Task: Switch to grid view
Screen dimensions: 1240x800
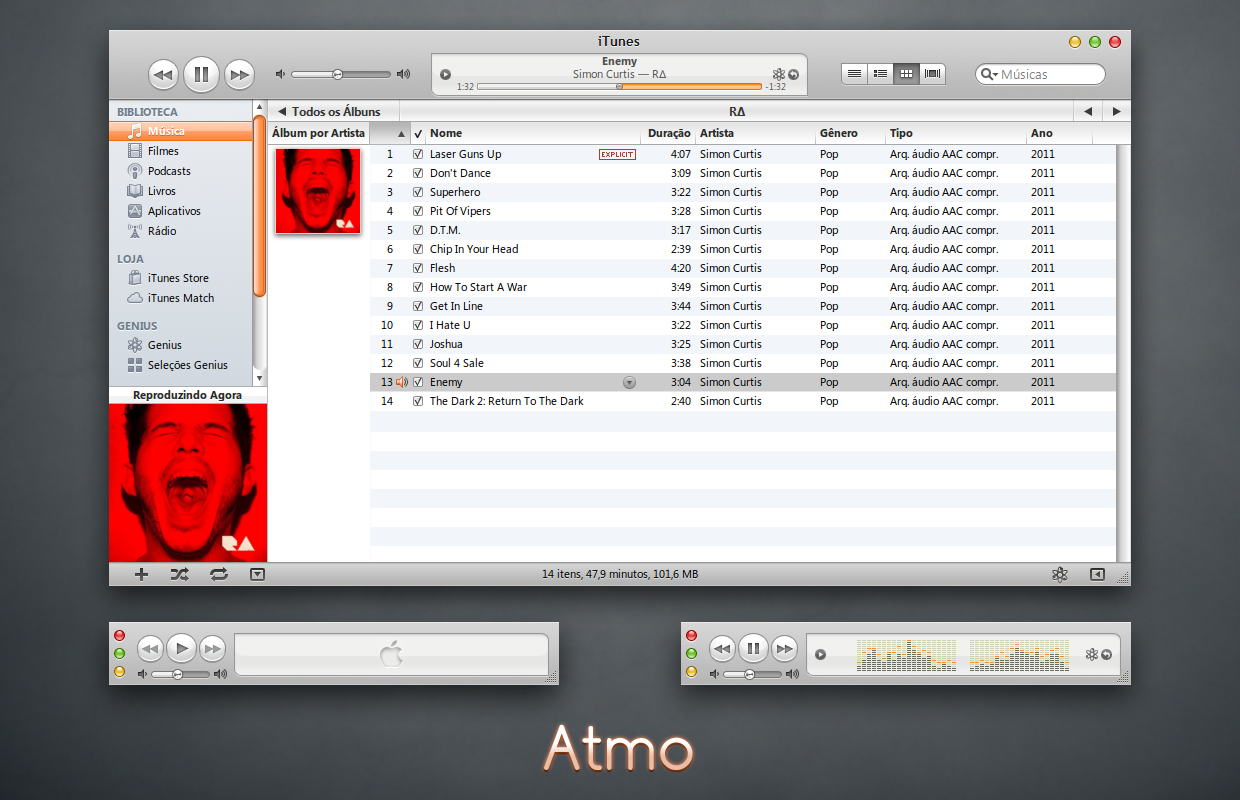Action: tap(906, 74)
